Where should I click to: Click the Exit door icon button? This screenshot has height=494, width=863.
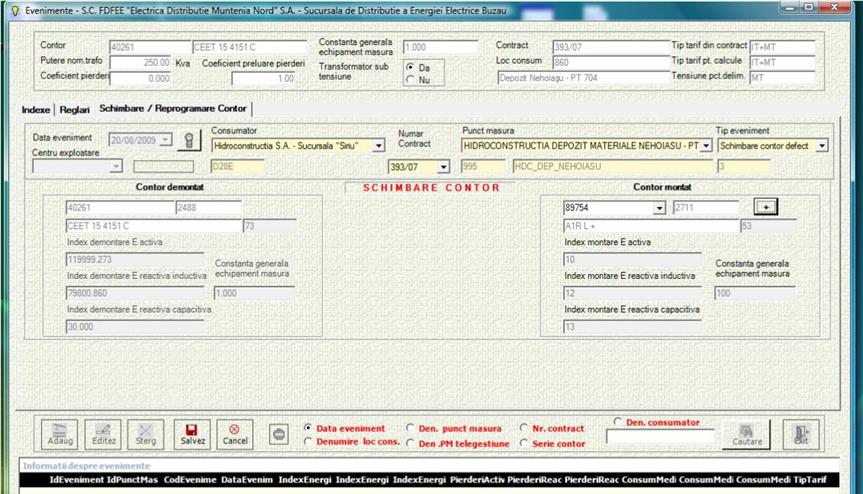tap(801, 433)
